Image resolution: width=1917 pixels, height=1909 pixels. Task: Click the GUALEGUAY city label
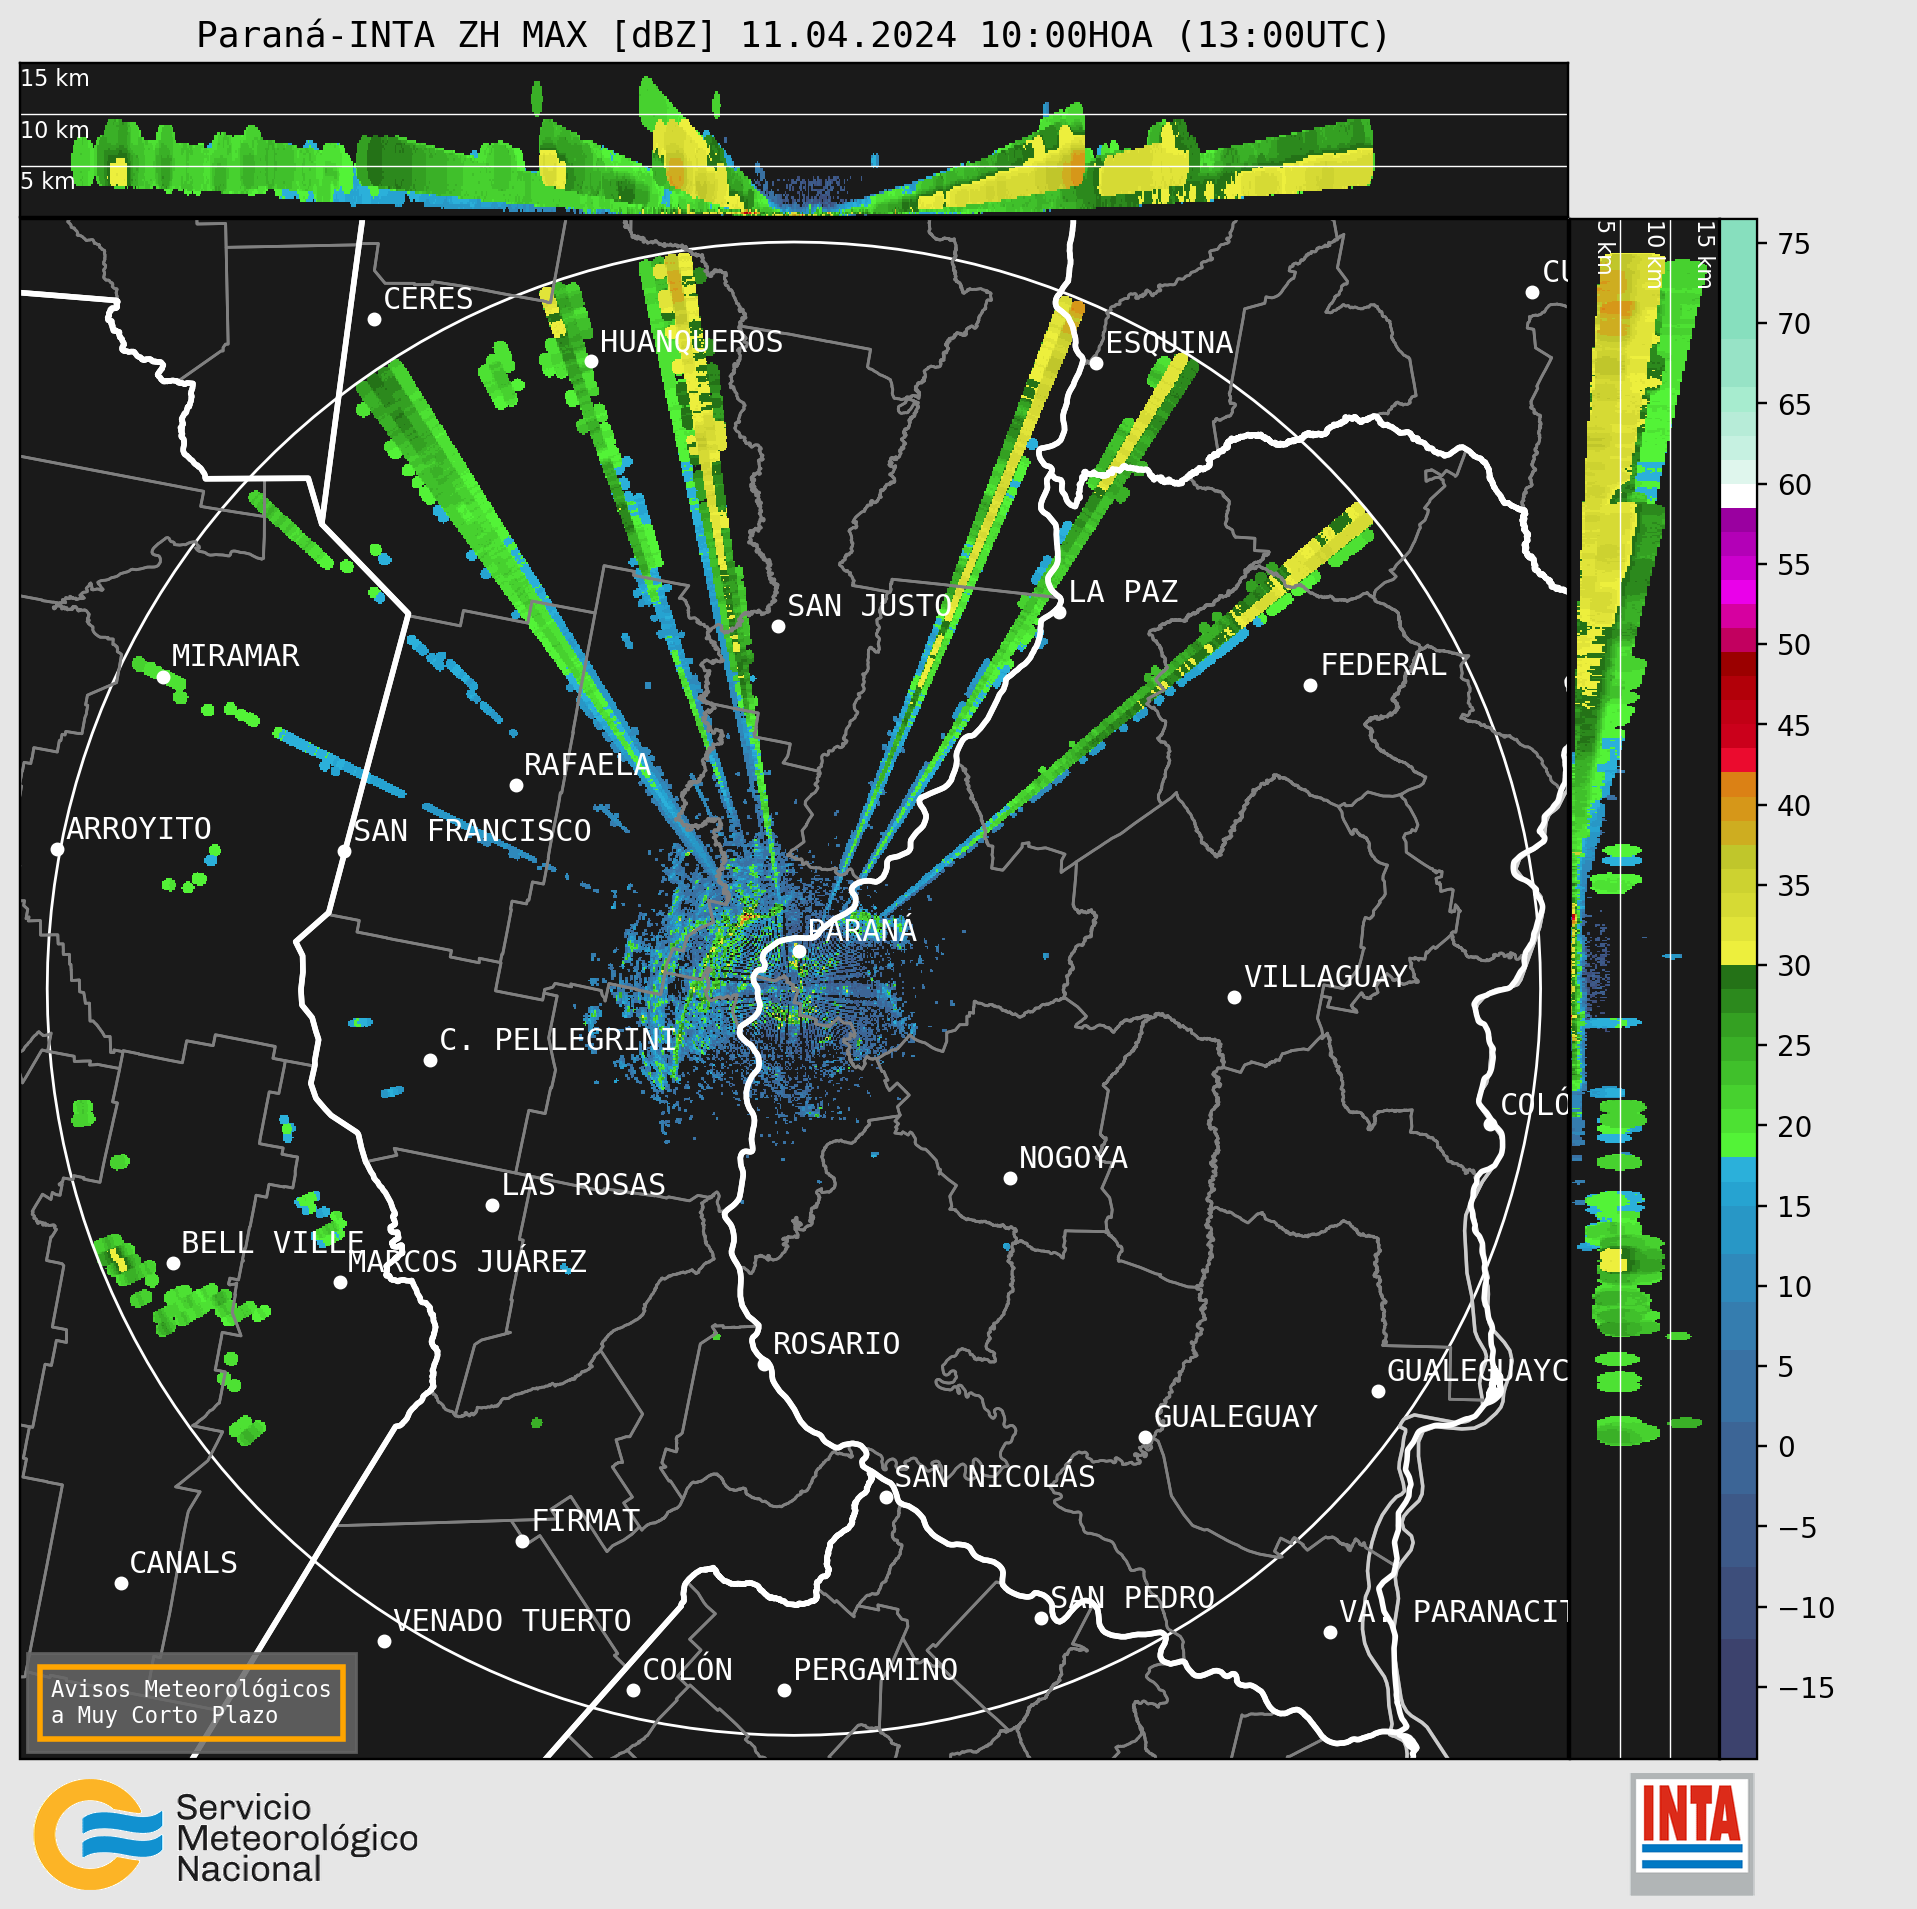1236,1417
